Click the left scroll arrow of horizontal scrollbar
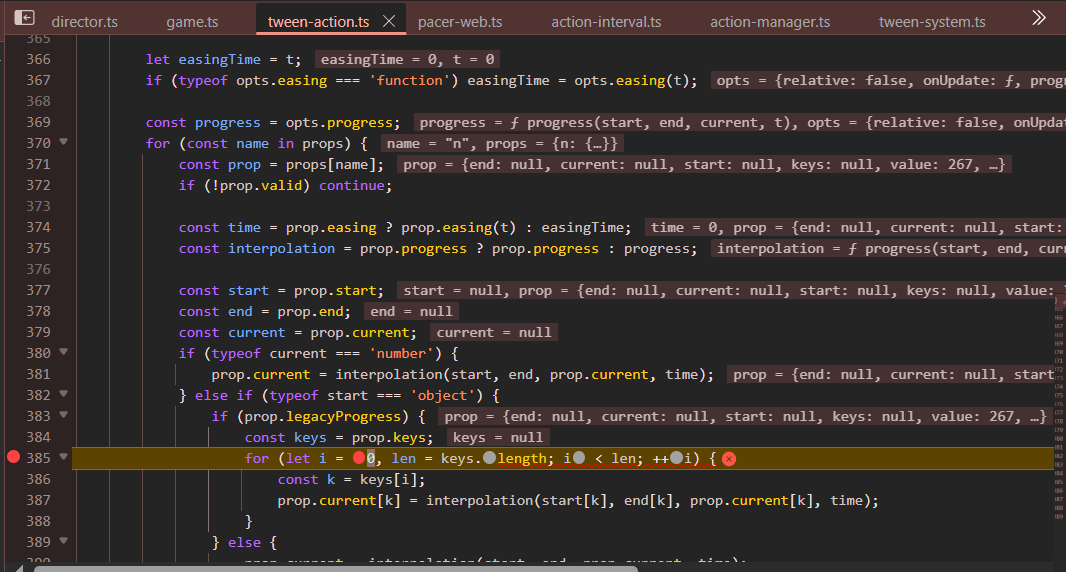This screenshot has height=572, width=1066. (x=18, y=569)
